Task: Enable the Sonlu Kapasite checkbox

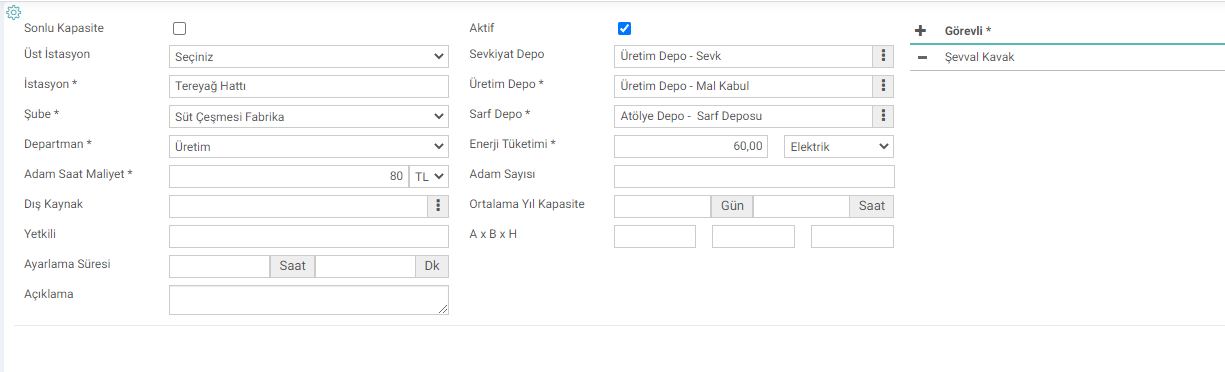Action: coord(180,29)
